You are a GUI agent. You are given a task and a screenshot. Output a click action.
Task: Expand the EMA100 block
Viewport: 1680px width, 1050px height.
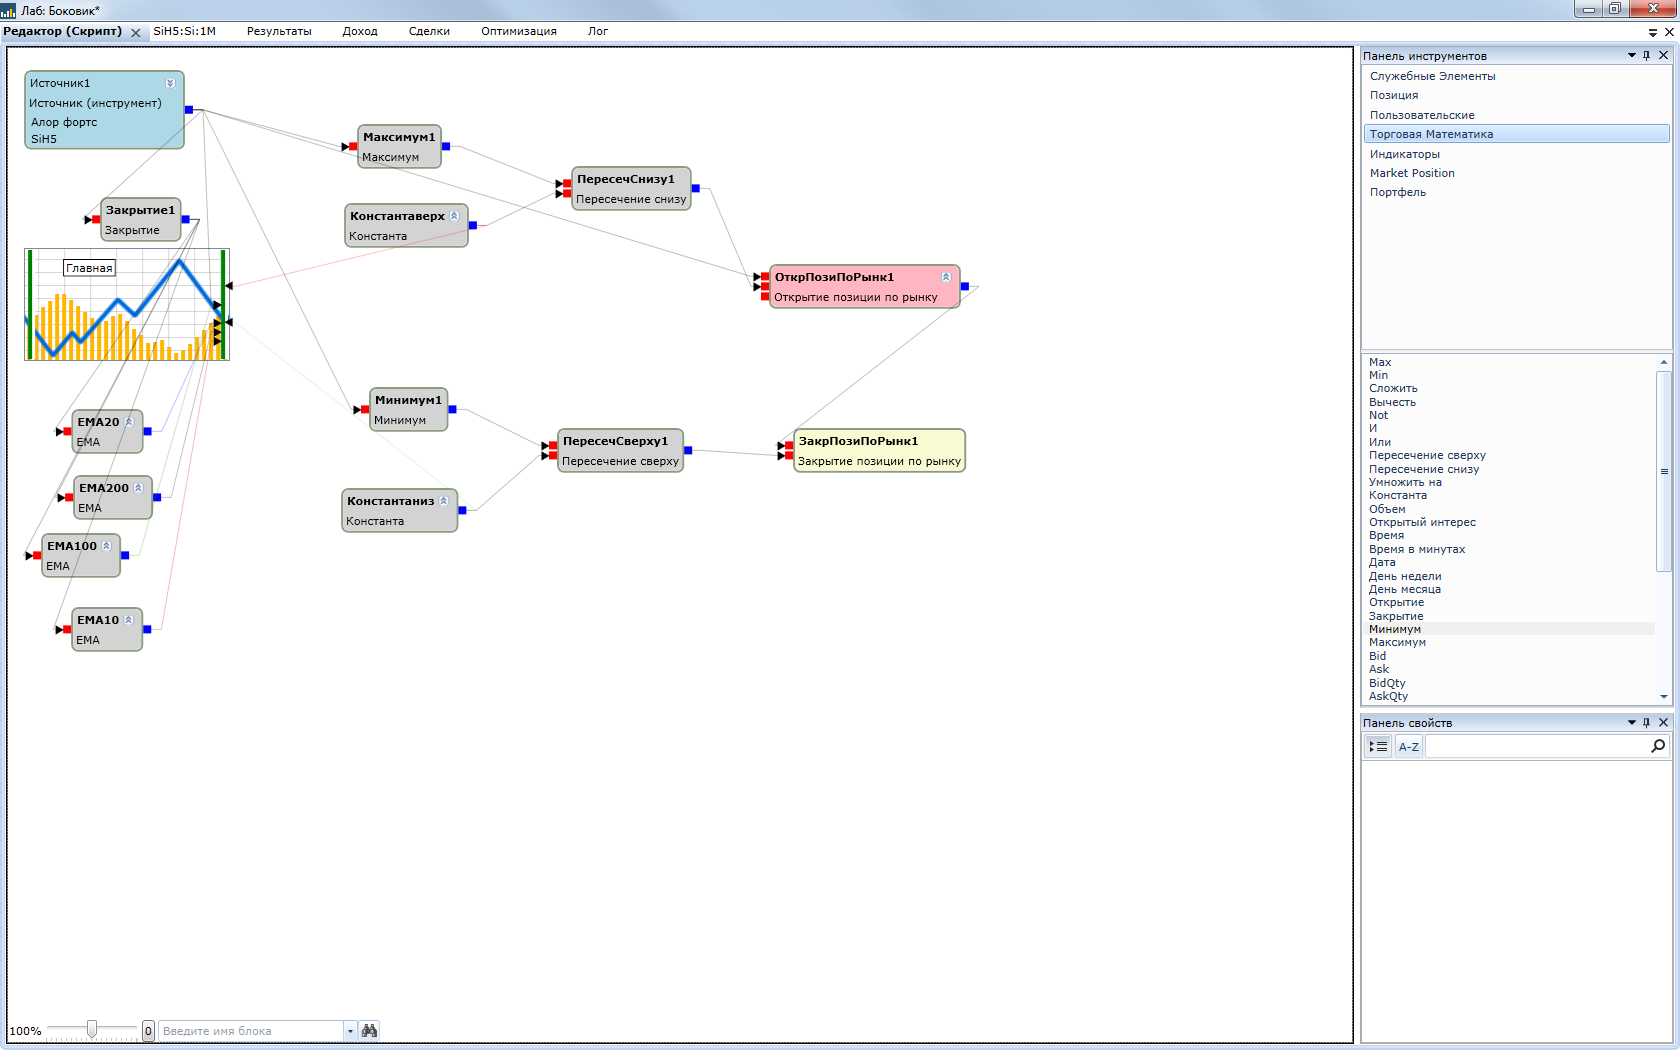tap(106, 546)
